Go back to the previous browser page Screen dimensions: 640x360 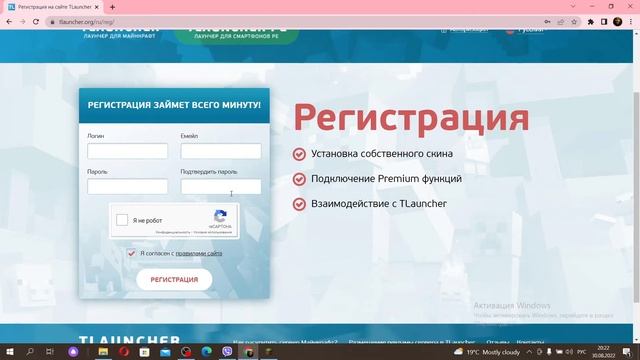[x=9, y=22]
